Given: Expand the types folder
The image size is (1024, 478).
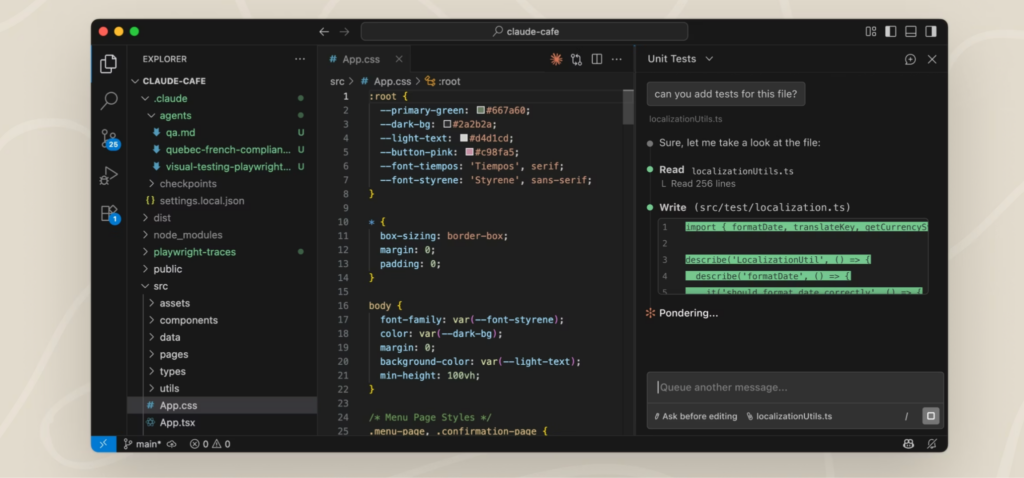Looking at the screenshot, I should pyautogui.click(x=172, y=371).
